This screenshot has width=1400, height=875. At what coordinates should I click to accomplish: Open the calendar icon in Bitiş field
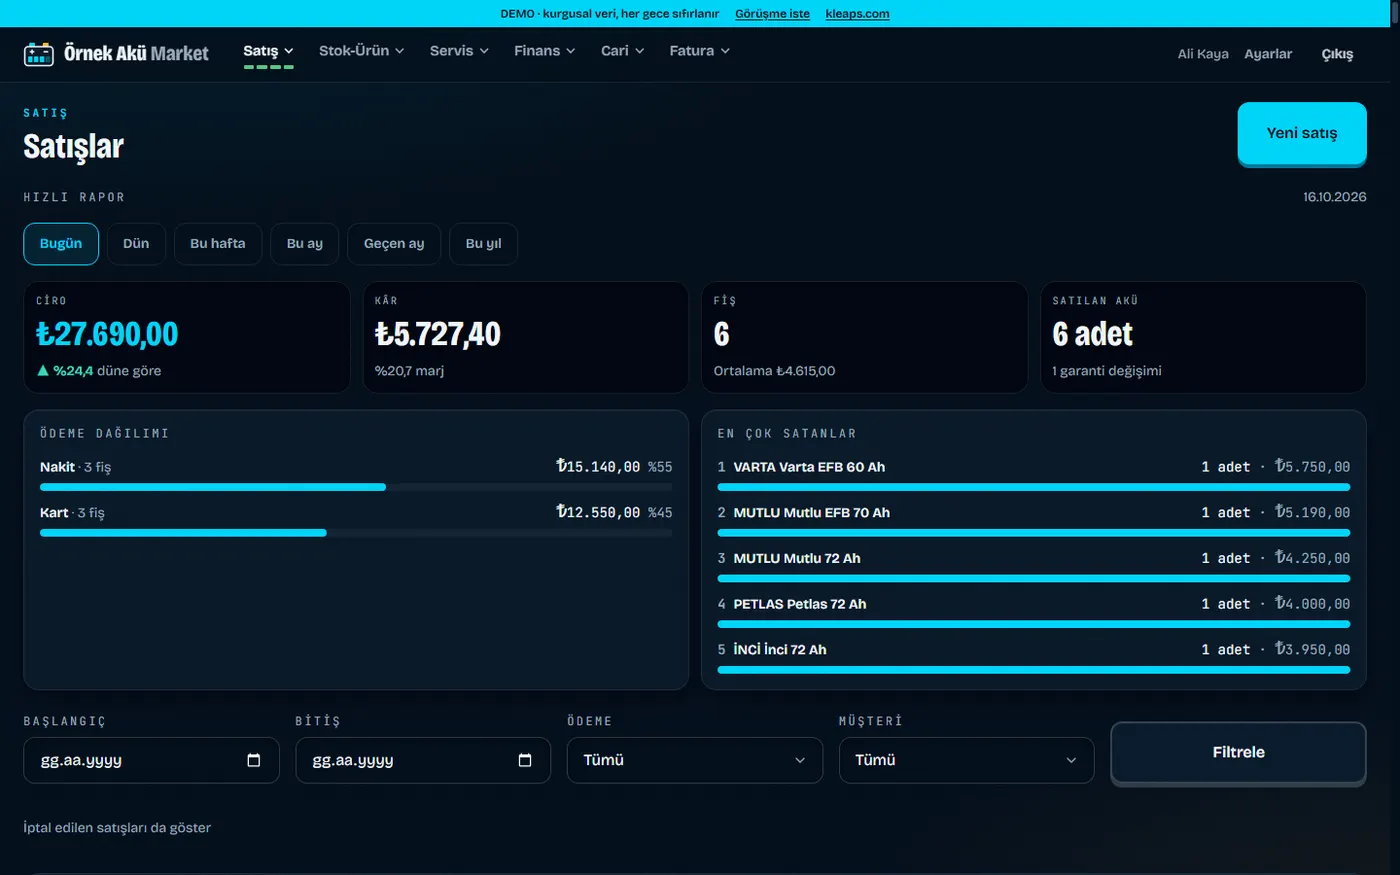pyautogui.click(x=525, y=760)
